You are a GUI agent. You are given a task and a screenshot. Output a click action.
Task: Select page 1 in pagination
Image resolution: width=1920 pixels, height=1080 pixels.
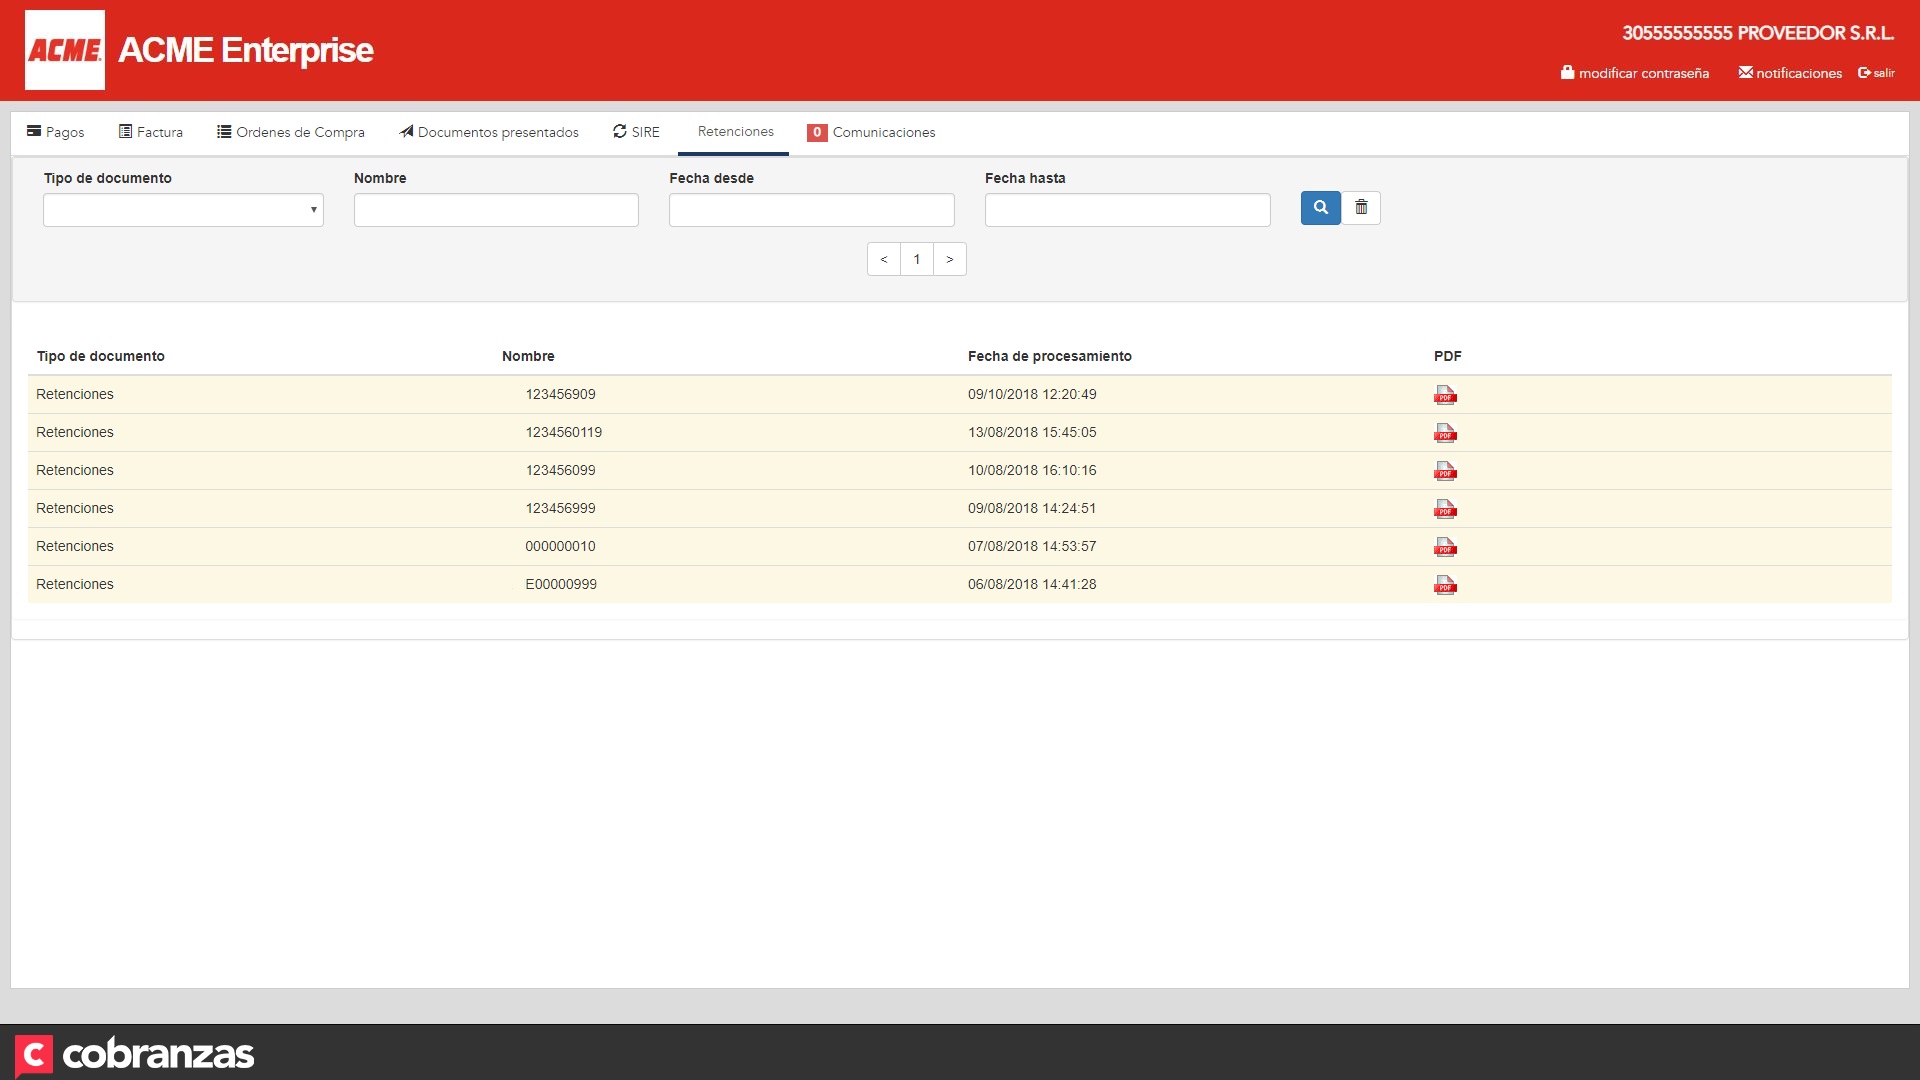[x=917, y=259]
